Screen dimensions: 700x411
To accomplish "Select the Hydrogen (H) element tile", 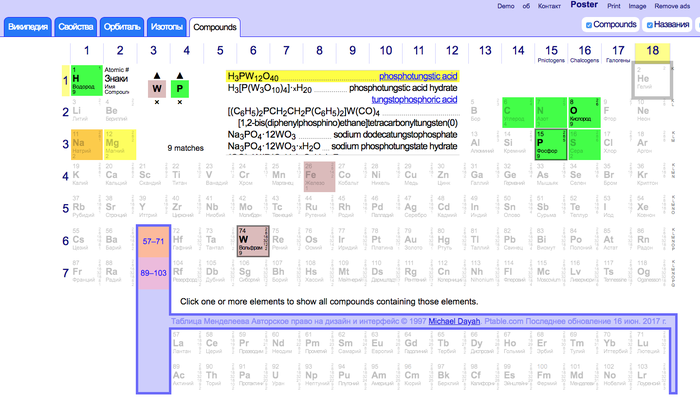I will pos(85,81).
